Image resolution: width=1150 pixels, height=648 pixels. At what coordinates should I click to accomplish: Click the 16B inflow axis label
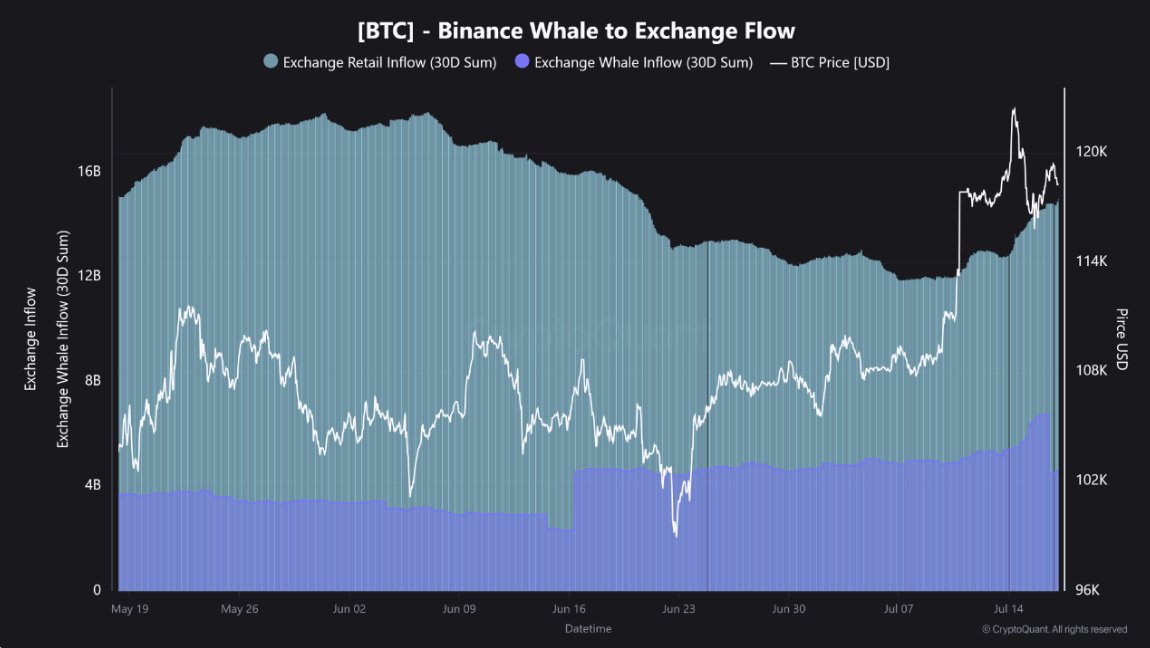[x=89, y=171]
